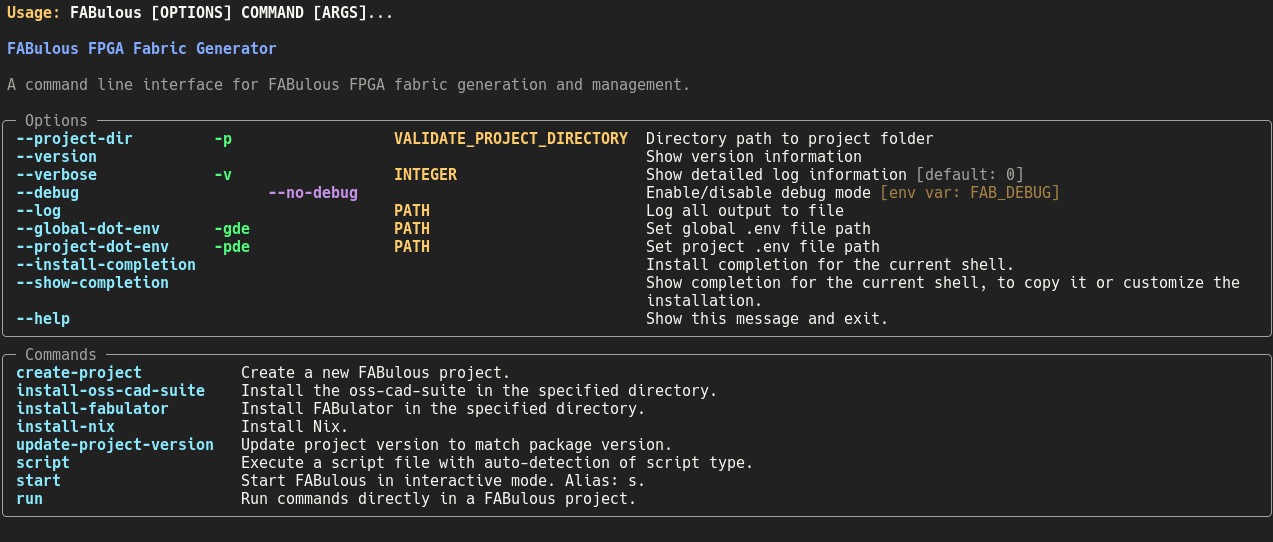Click the install-fabulator command name

click(92, 409)
